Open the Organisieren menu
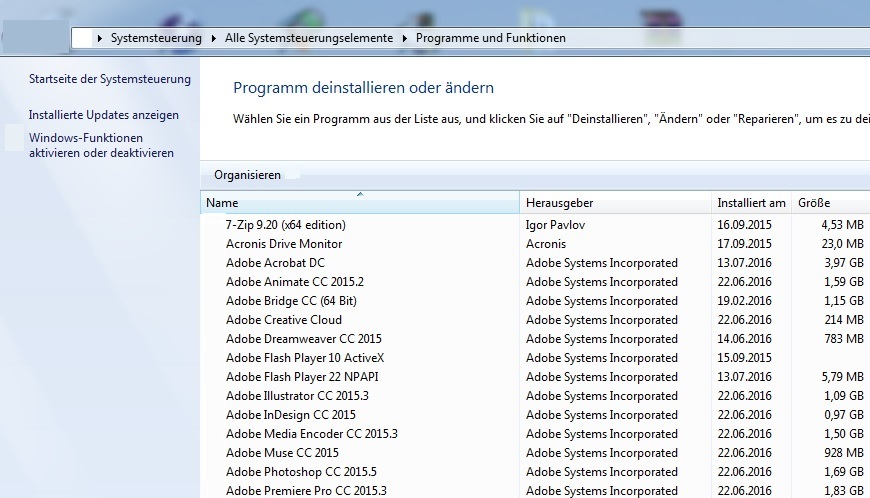Image resolution: width=870 pixels, height=498 pixels. click(x=247, y=175)
